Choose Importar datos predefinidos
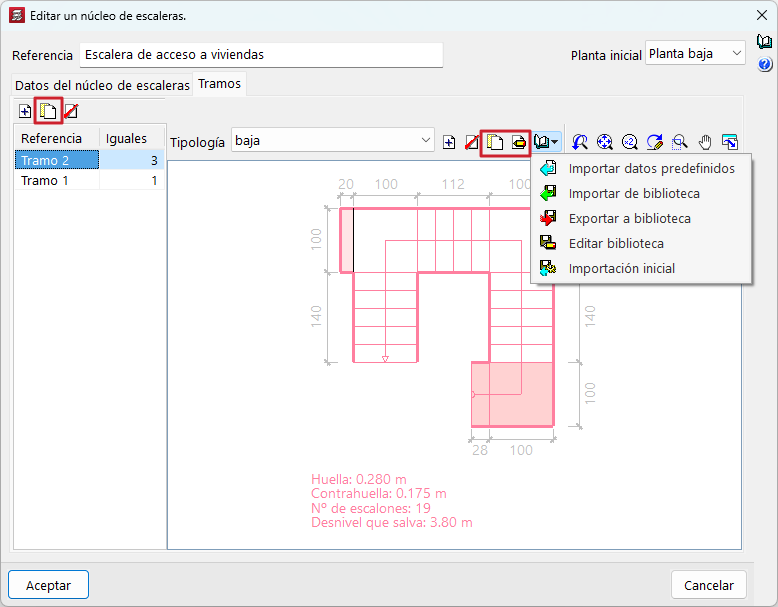 click(x=641, y=169)
